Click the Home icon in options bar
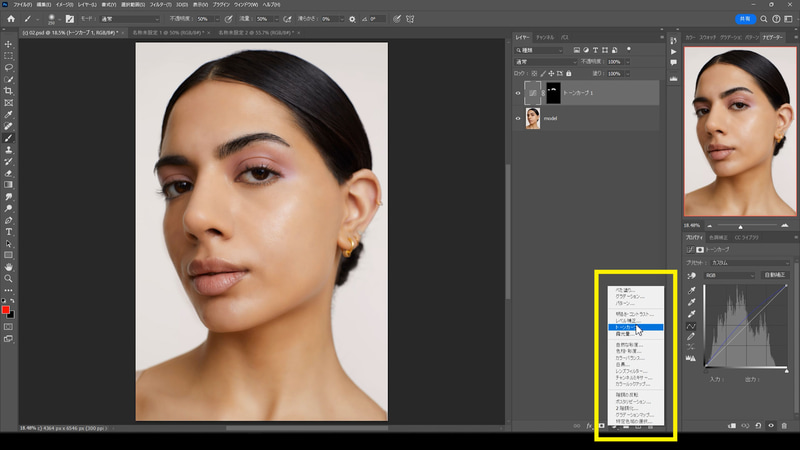This screenshot has height=450, width=800. [x=10, y=19]
